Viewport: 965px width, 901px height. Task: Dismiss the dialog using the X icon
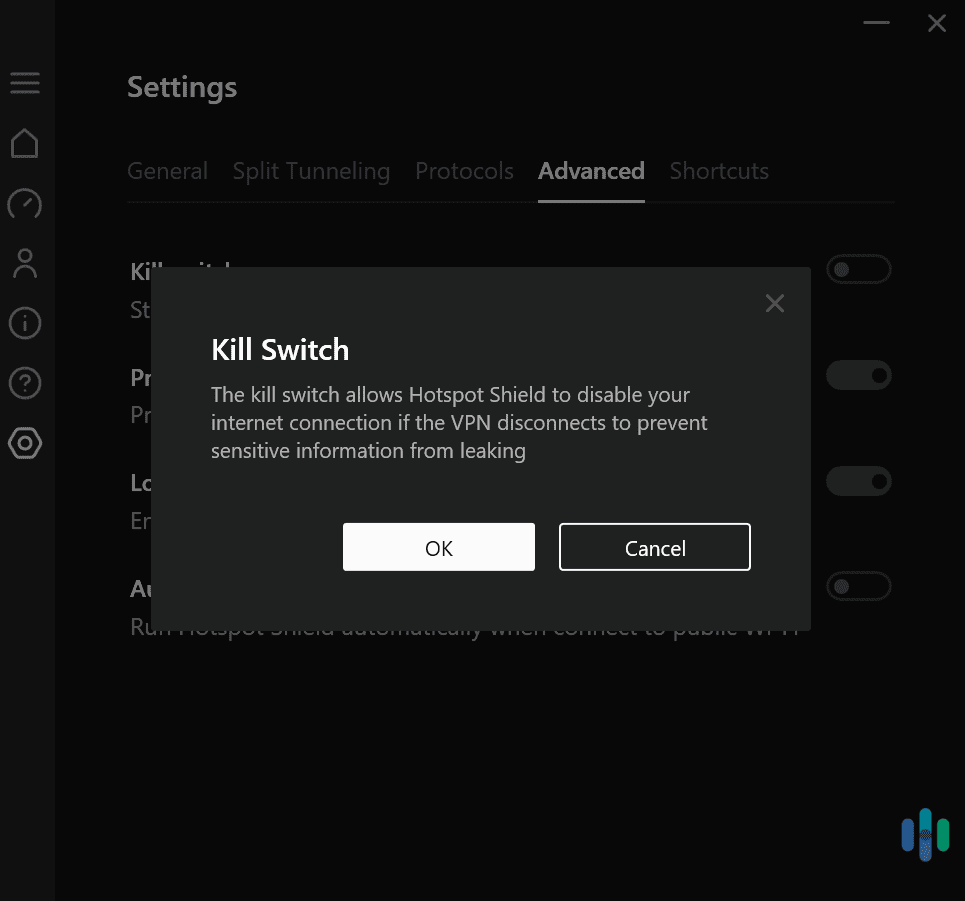tap(774, 303)
